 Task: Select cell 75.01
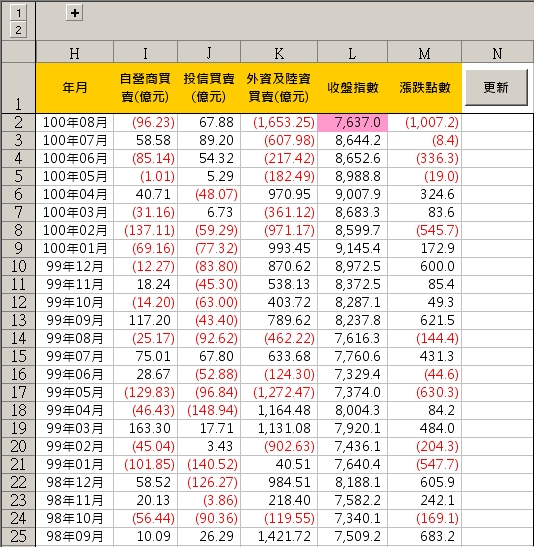pyautogui.click(x=145, y=357)
